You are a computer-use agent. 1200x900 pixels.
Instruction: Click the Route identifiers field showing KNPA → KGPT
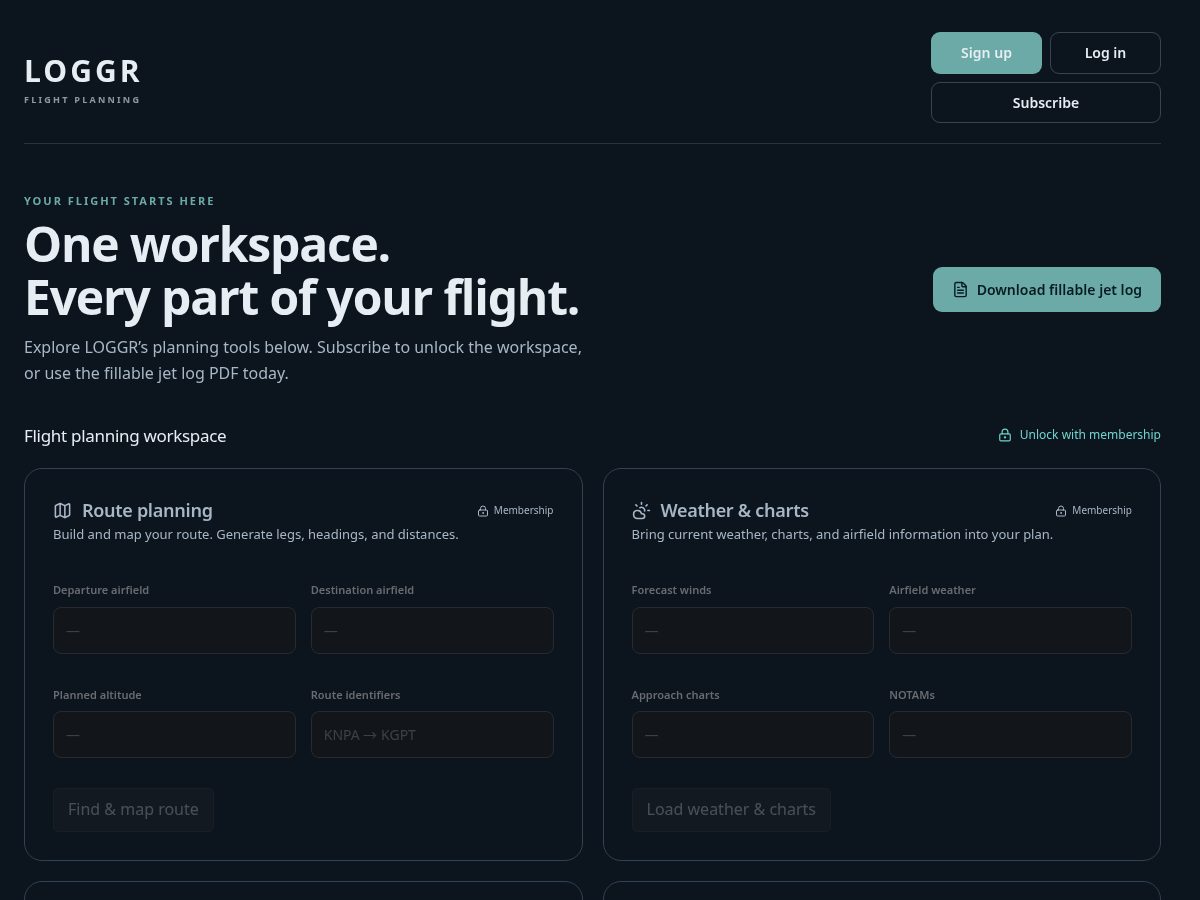(432, 735)
